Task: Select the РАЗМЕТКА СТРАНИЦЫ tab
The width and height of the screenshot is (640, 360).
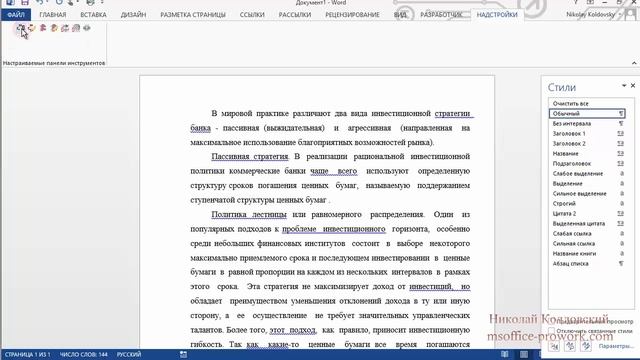Action: coord(193,15)
